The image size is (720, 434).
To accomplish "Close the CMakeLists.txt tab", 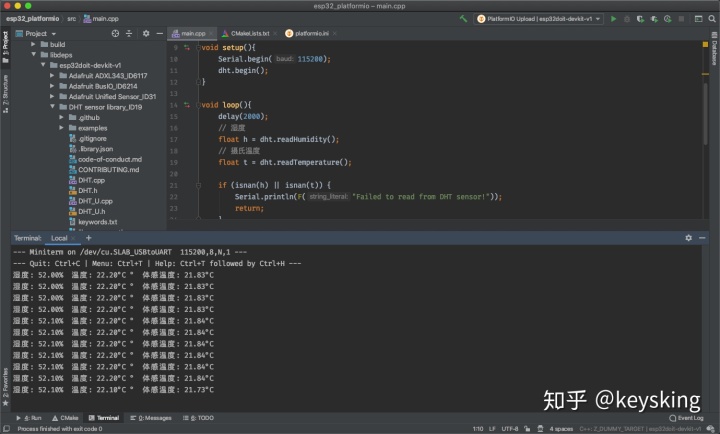I will (275, 34).
